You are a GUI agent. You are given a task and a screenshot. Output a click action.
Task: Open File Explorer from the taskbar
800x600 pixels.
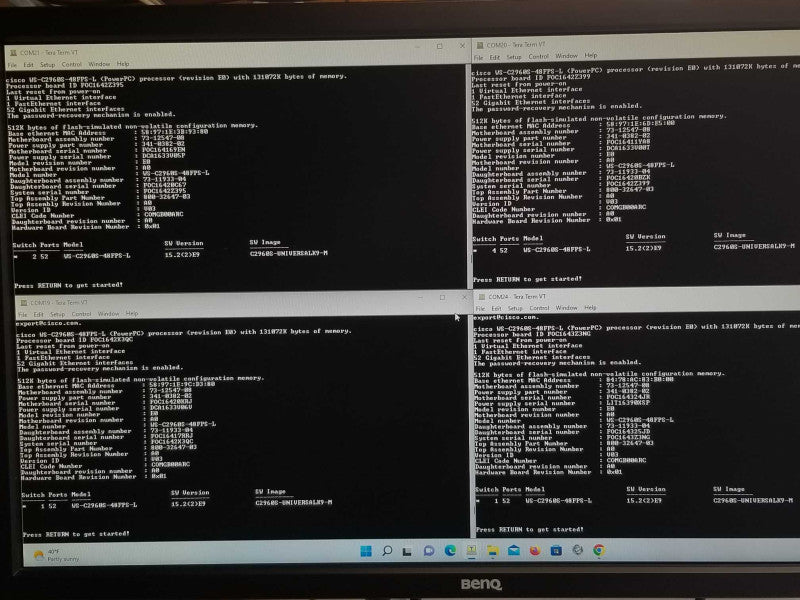(x=493, y=550)
